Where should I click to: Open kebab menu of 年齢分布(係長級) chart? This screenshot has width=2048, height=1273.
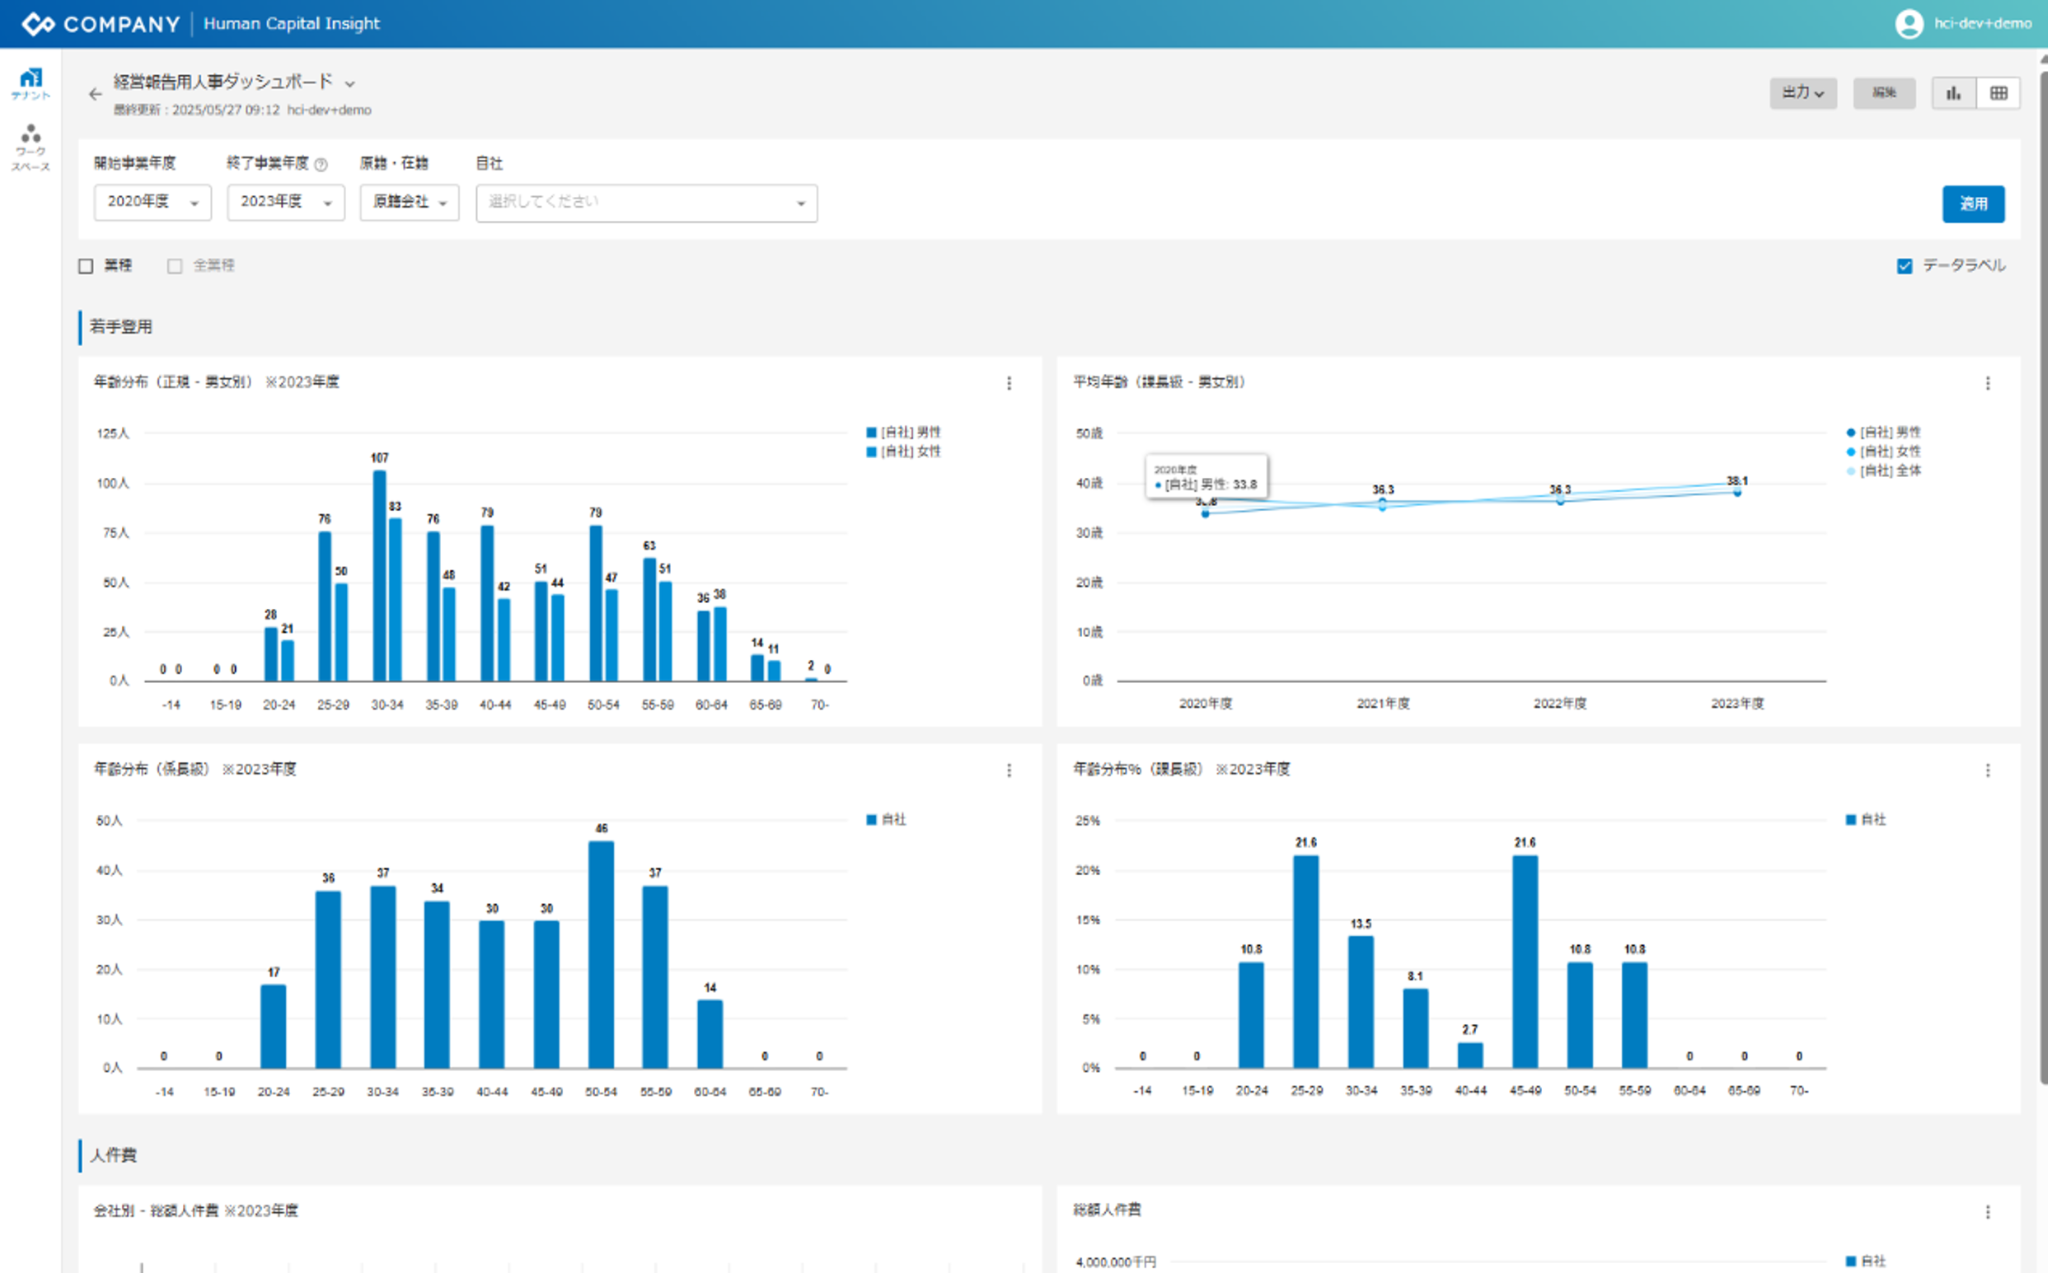coord(1009,770)
